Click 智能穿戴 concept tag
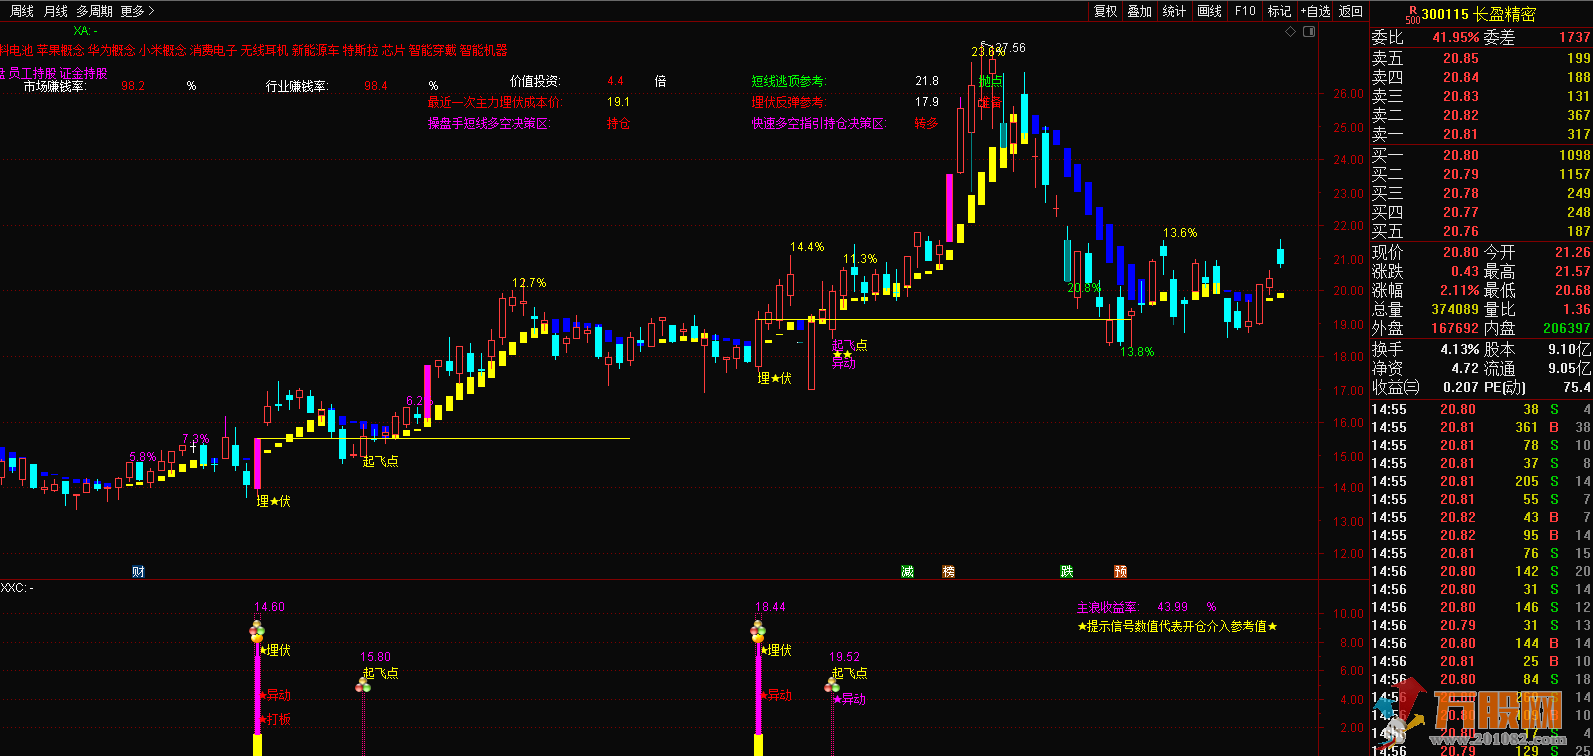 click(x=433, y=49)
